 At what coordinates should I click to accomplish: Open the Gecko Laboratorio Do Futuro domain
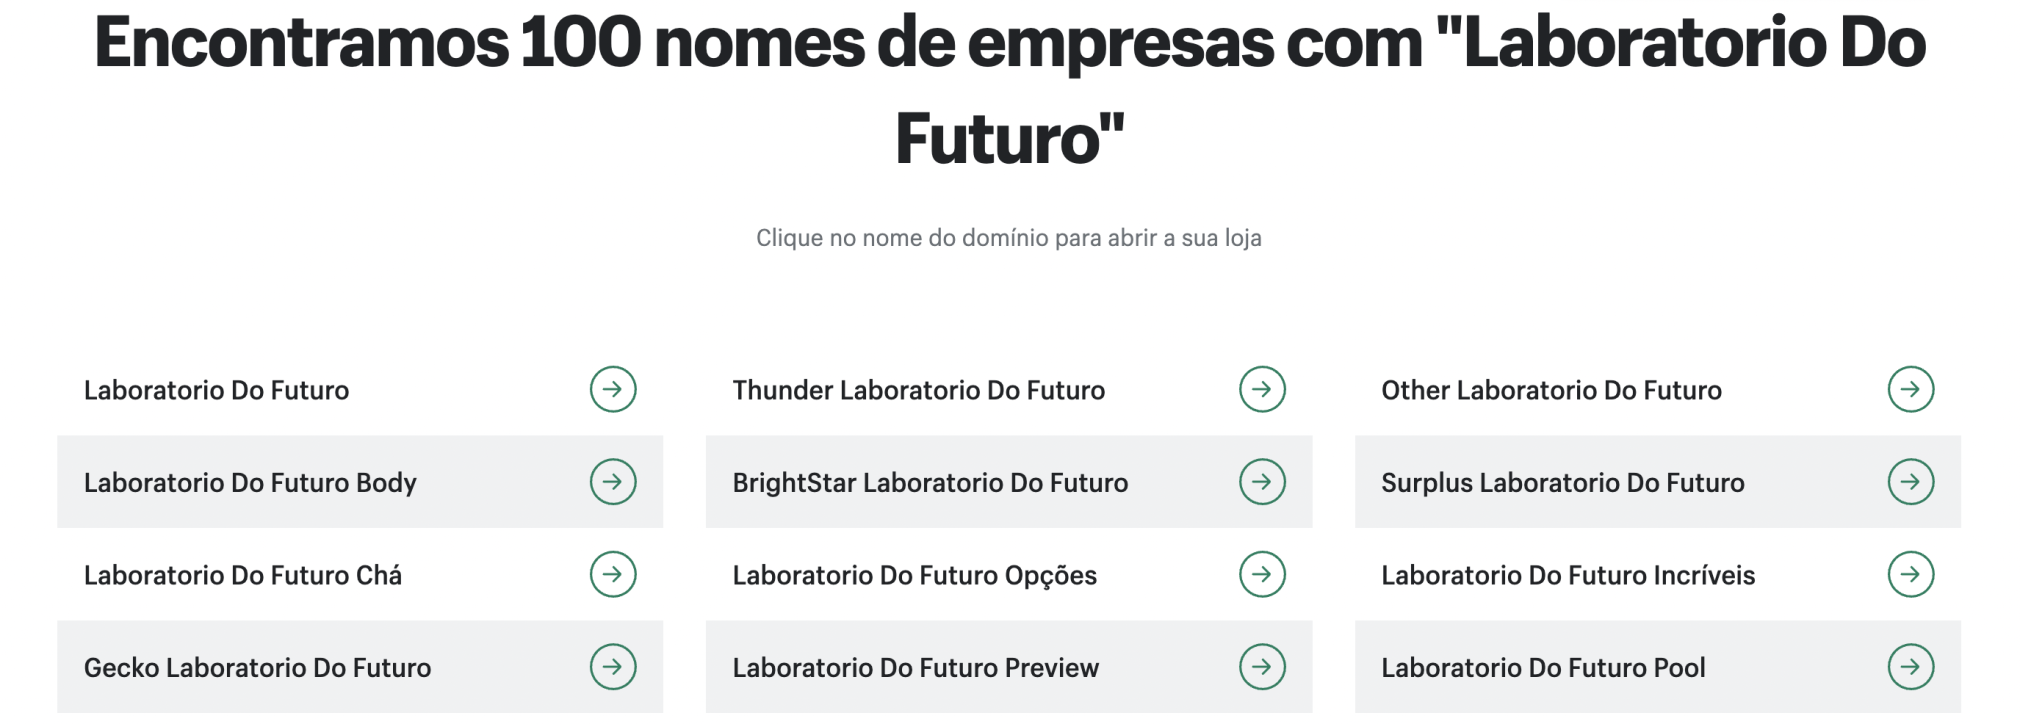(258, 666)
